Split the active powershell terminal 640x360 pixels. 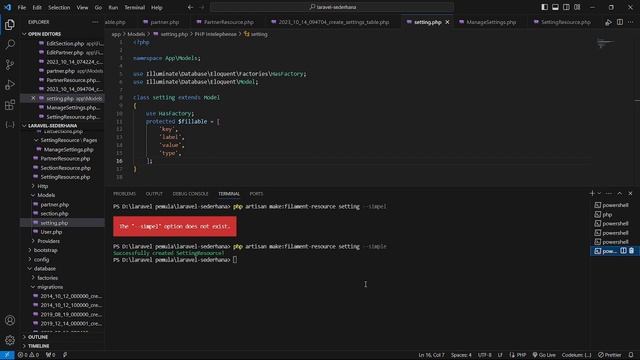[x=623, y=251]
